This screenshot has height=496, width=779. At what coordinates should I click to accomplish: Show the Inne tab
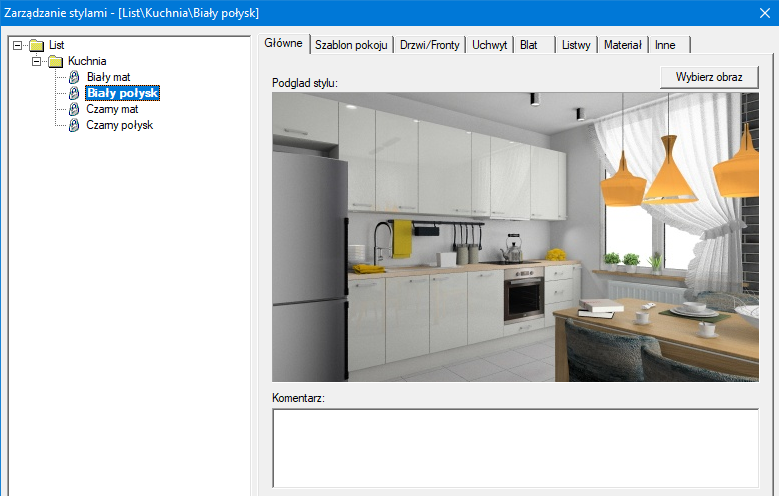(x=665, y=45)
